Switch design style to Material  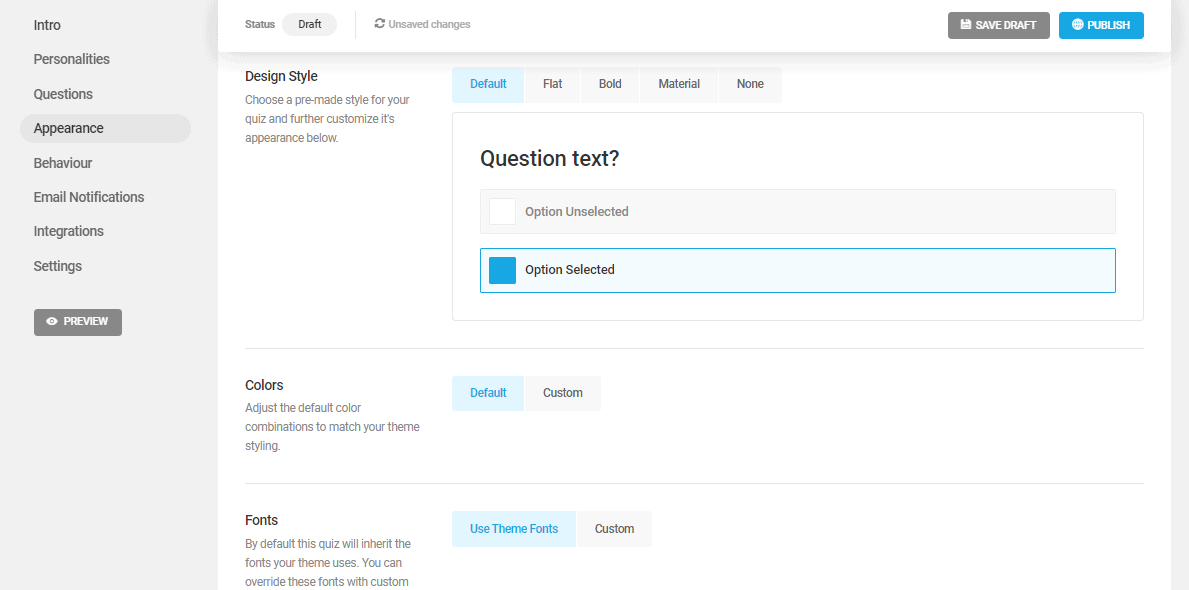[679, 84]
